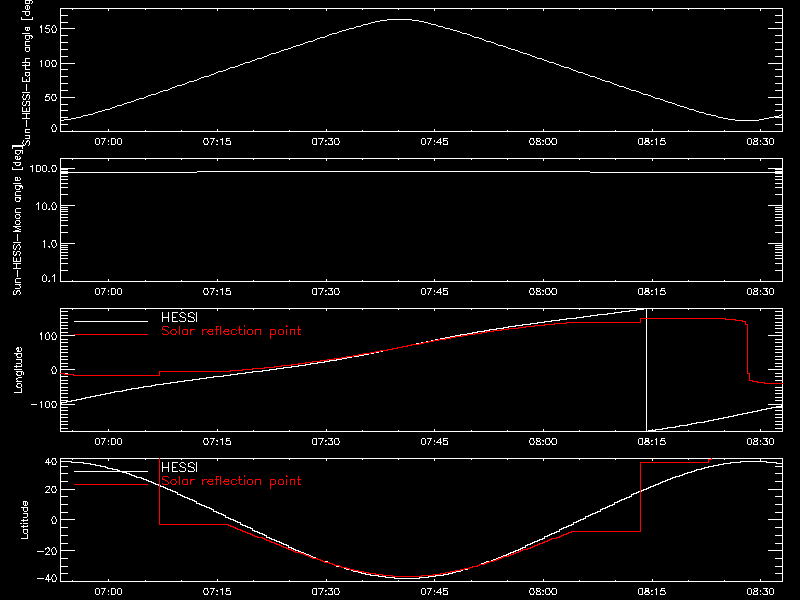Select 07:00 label below Earth angle plot

coord(108,141)
